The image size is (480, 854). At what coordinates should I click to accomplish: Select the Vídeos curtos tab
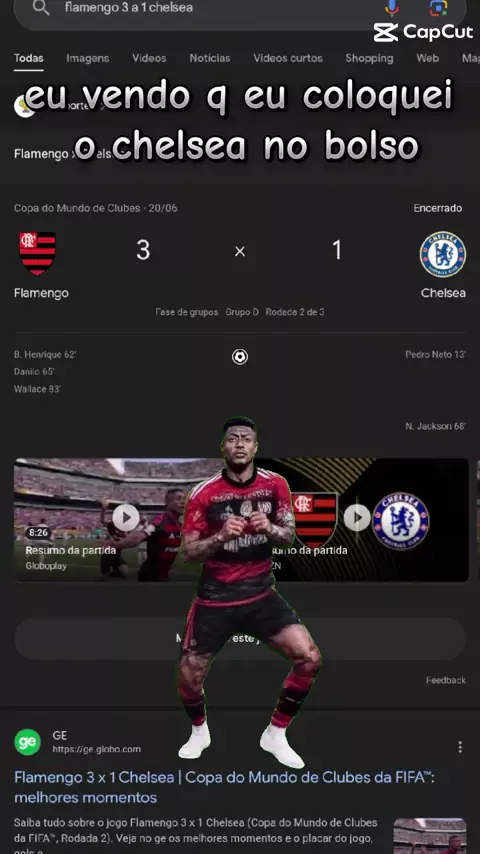[x=288, y=58]
